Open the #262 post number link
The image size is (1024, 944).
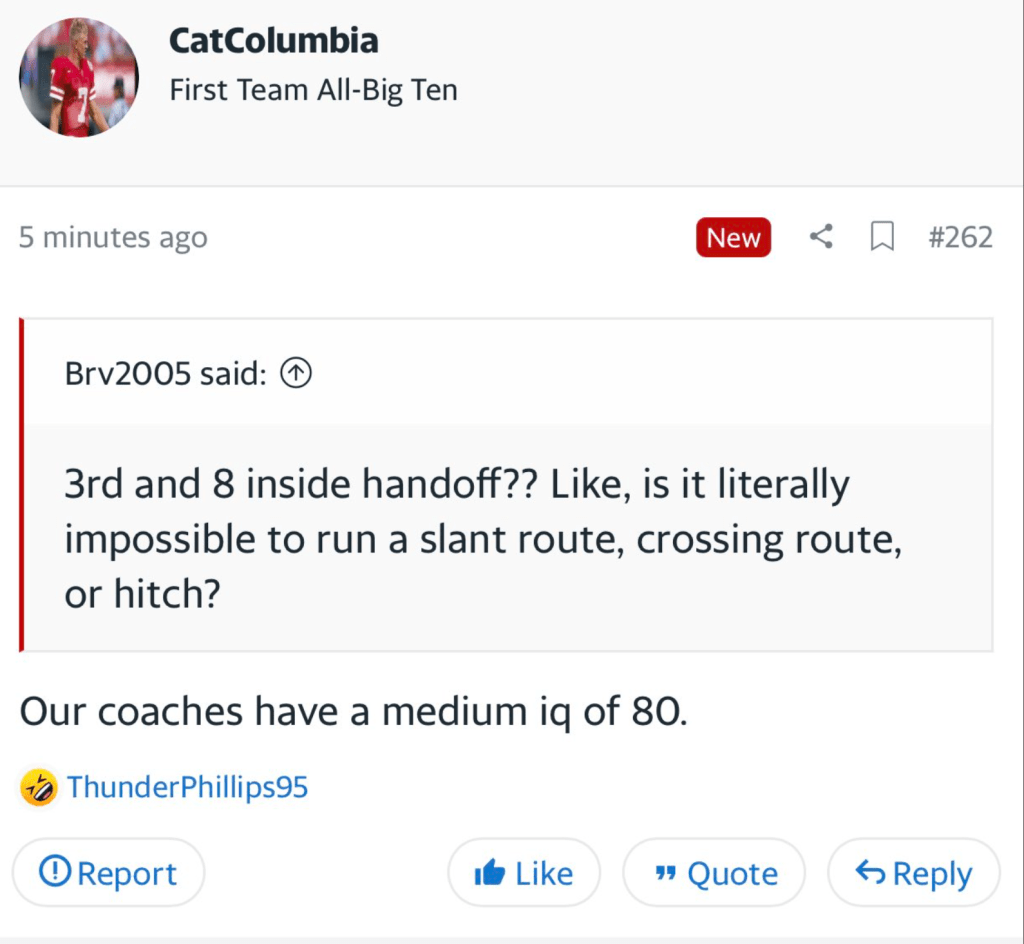[960, 238]
